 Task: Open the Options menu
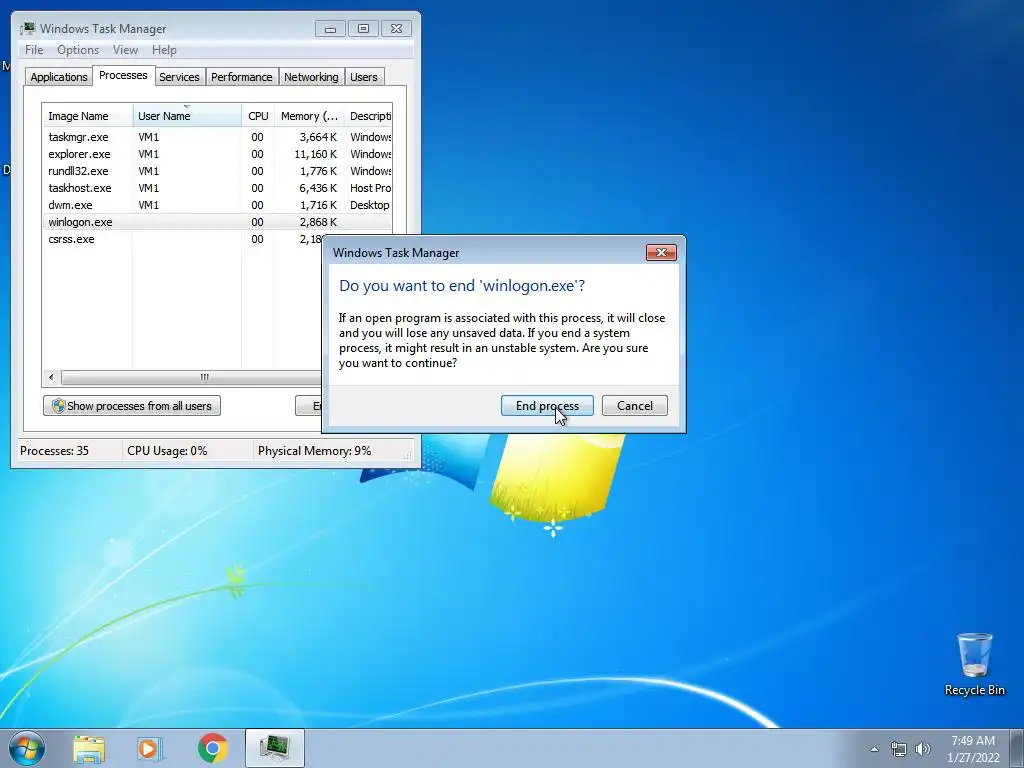click(78, 50)
